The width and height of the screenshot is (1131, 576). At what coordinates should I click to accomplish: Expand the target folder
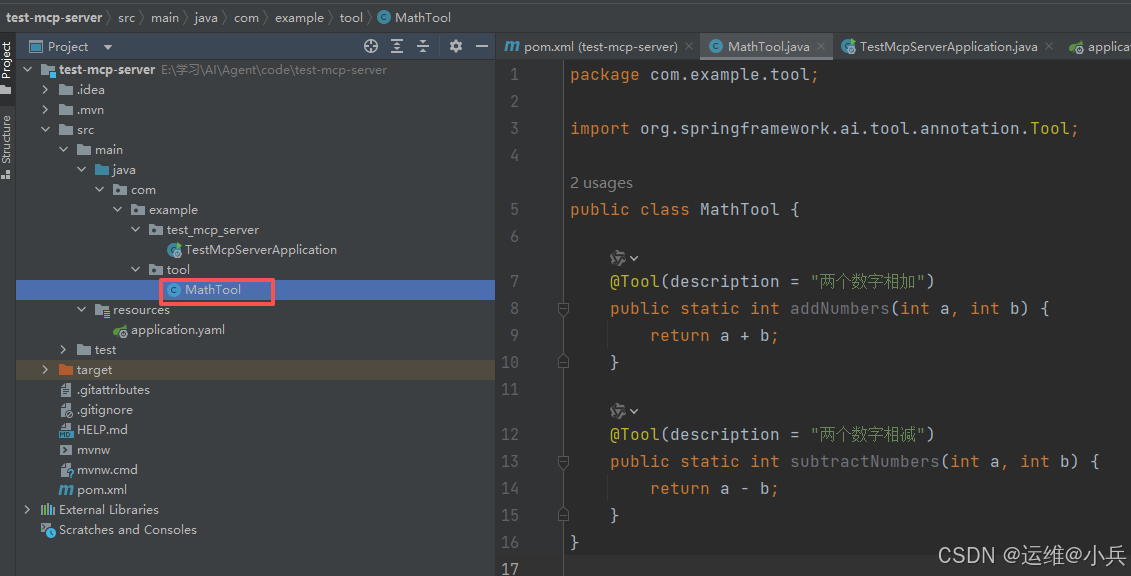pos(45,370)
